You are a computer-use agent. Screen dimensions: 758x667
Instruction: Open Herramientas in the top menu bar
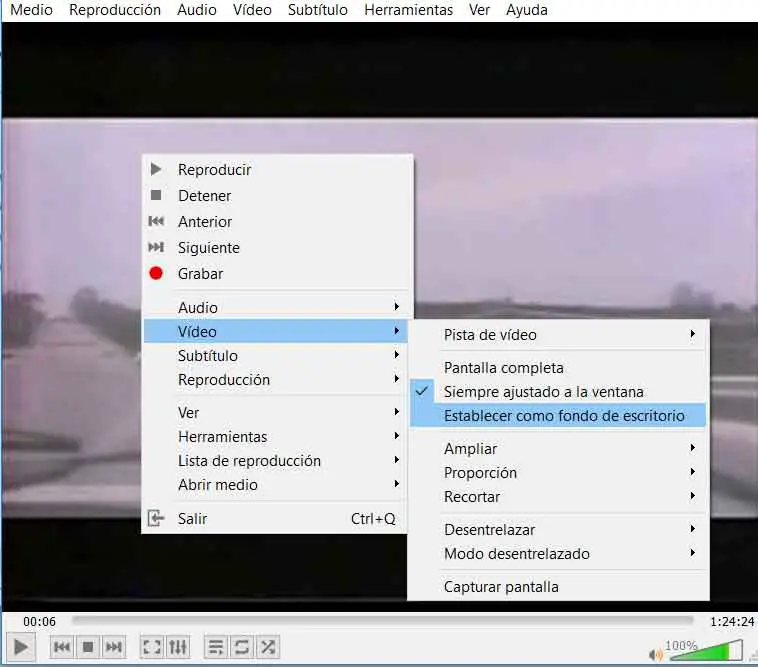tap(408, 10)
